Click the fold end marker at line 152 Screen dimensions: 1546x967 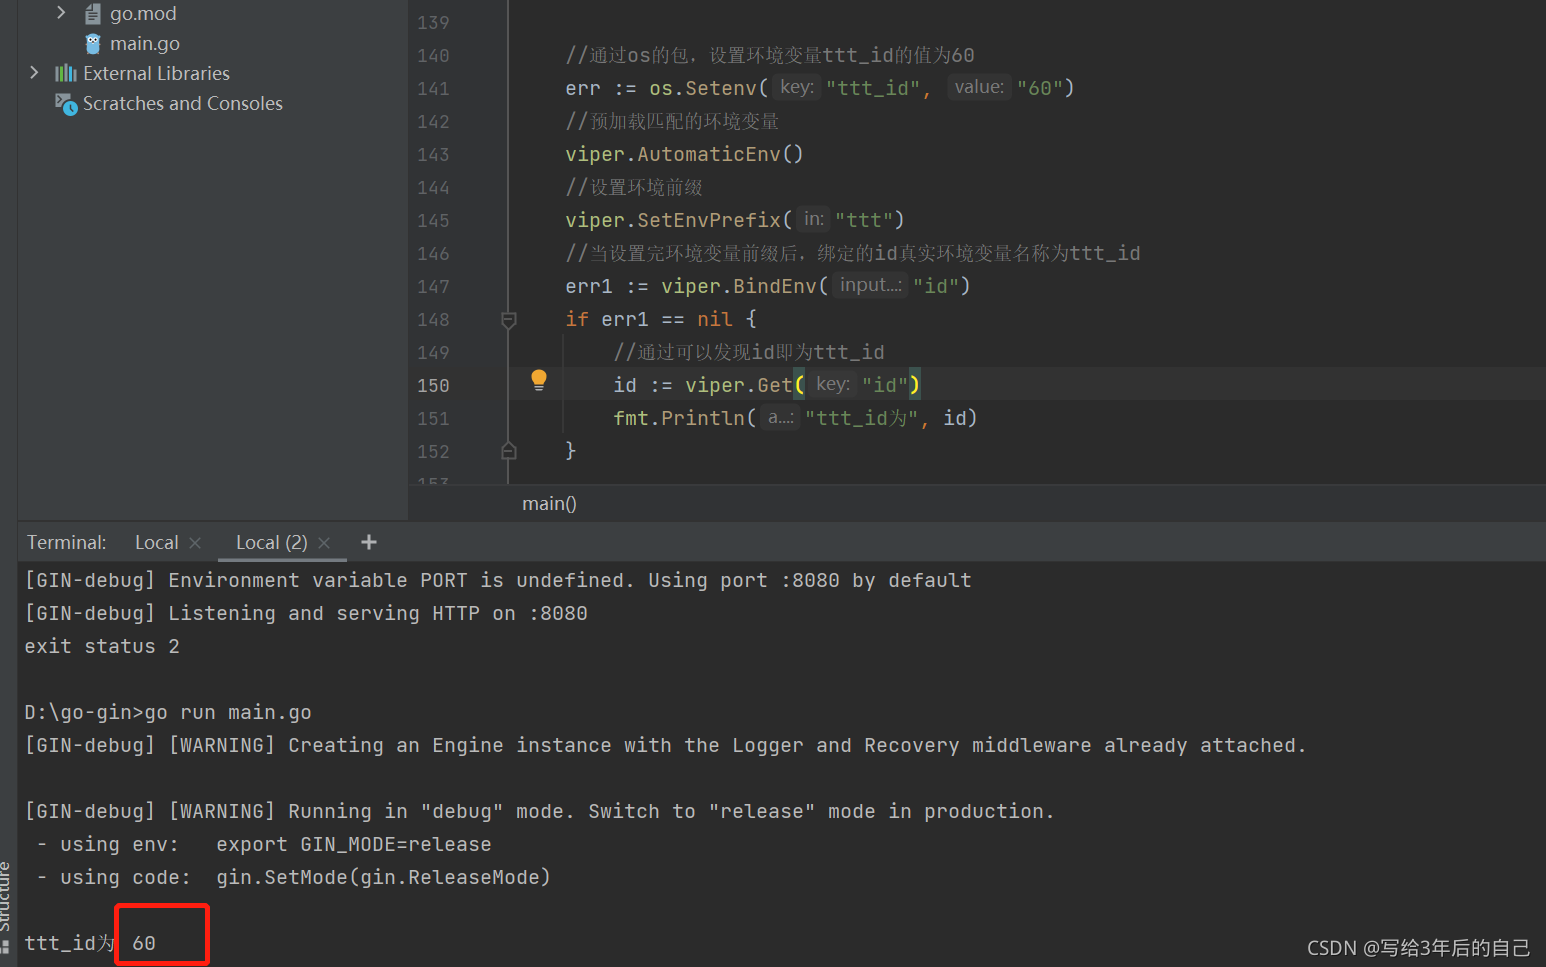tap(508, 450)
